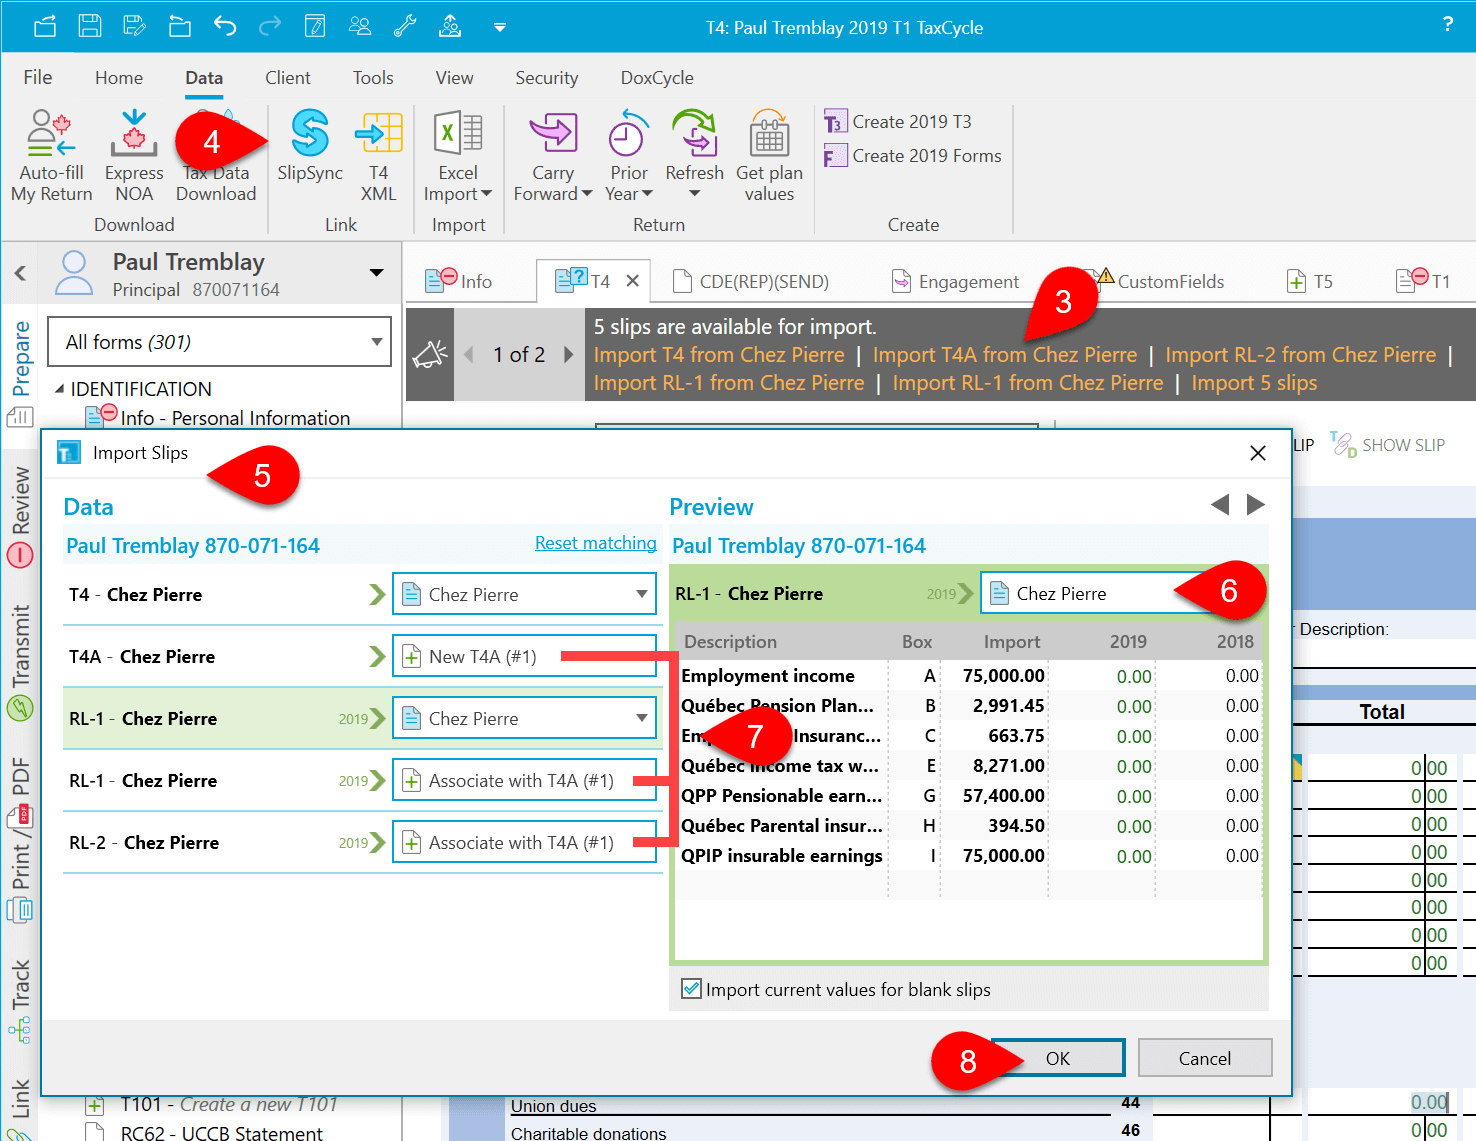Image resolution: width=1476 pixels, height=1141 pixels.
Task: Select the RL-1 Chez Pierre highlighted row
Action: pyautogui.click(x=361, y=718)
